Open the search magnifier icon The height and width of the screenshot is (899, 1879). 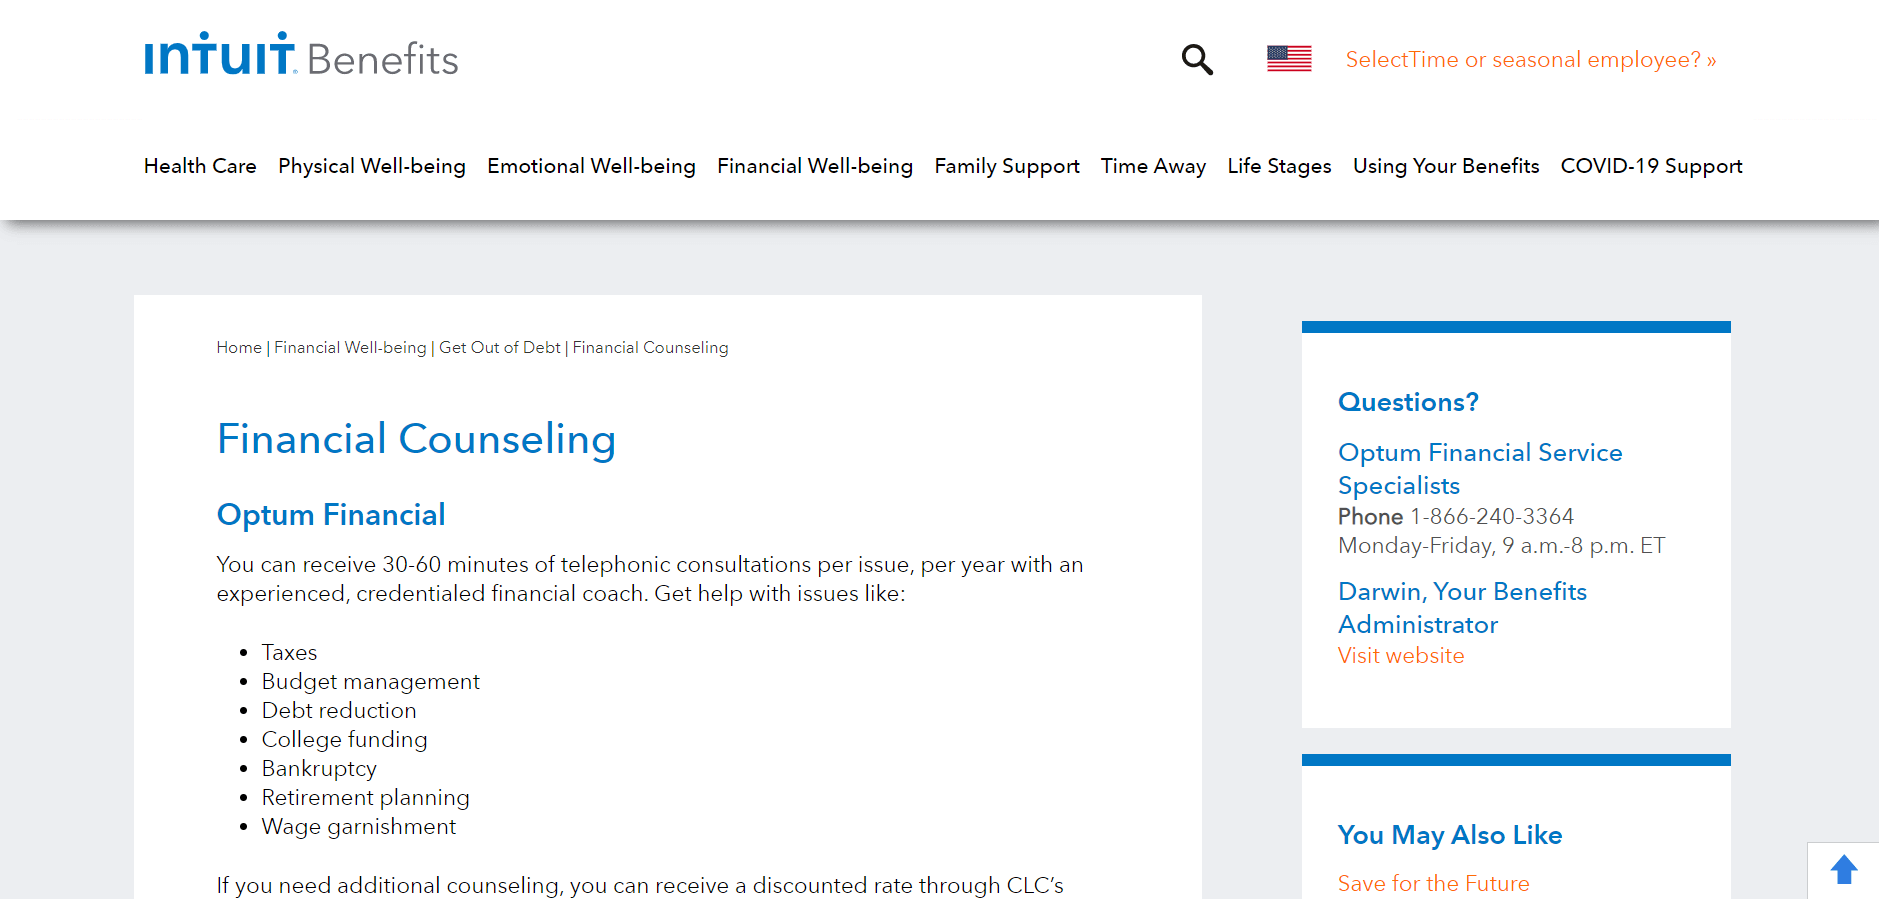coord(1197,60)
